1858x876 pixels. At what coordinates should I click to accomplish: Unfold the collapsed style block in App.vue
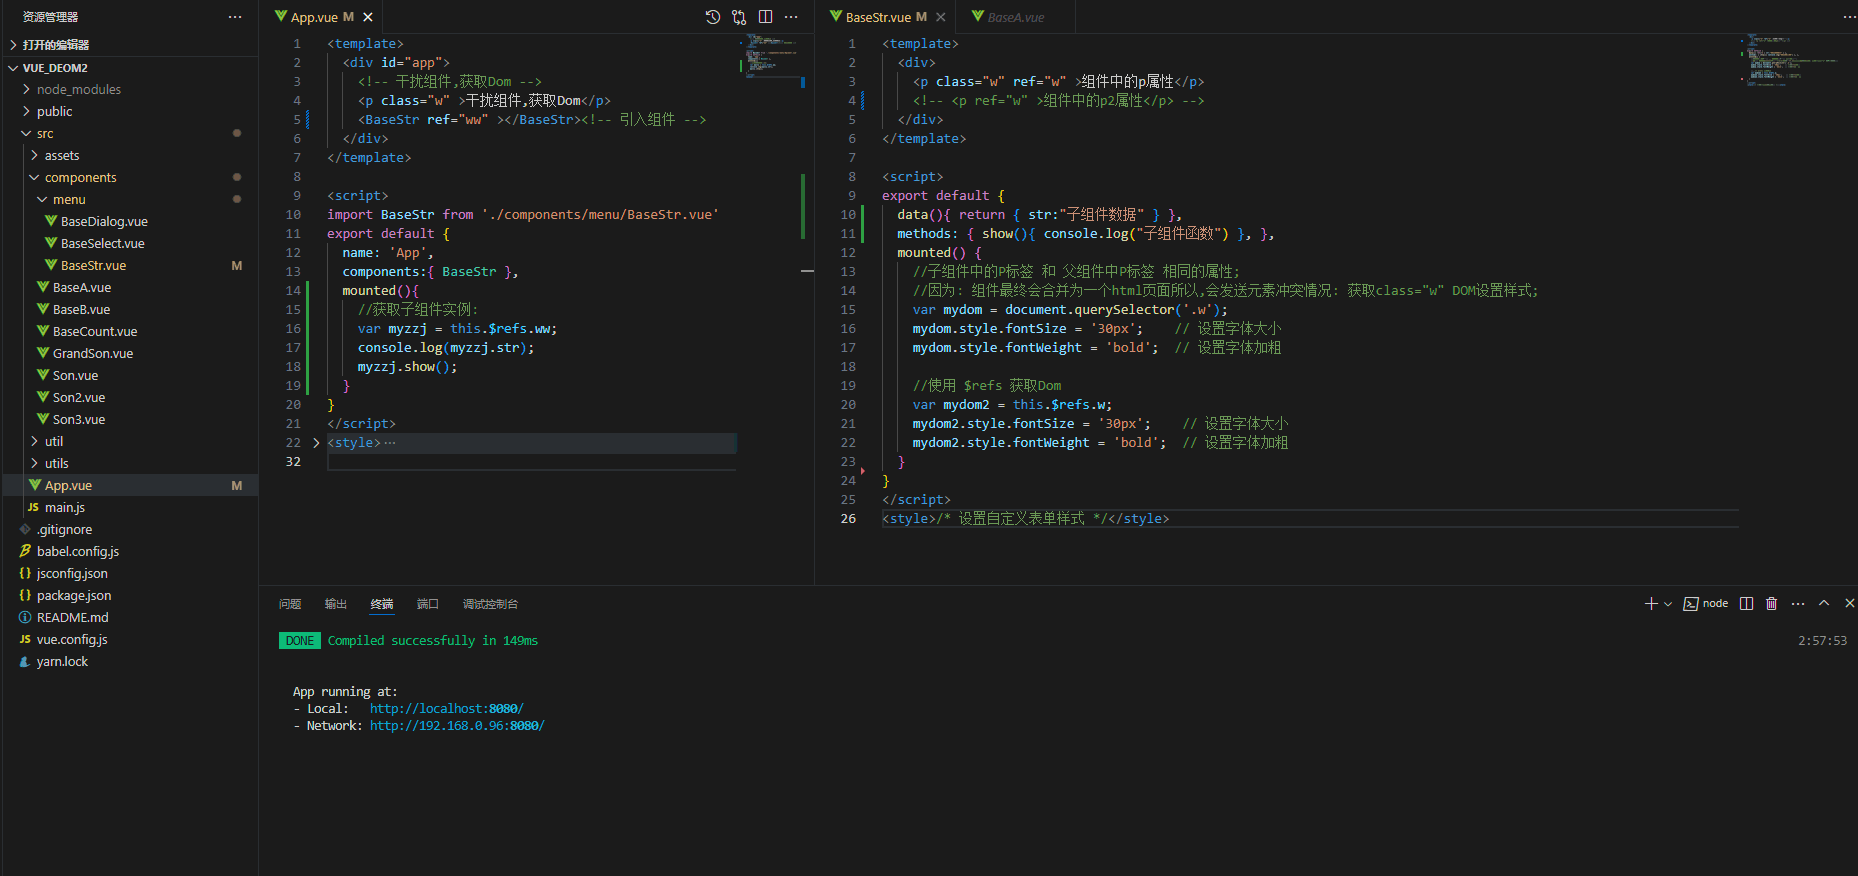tap(316, 443)
